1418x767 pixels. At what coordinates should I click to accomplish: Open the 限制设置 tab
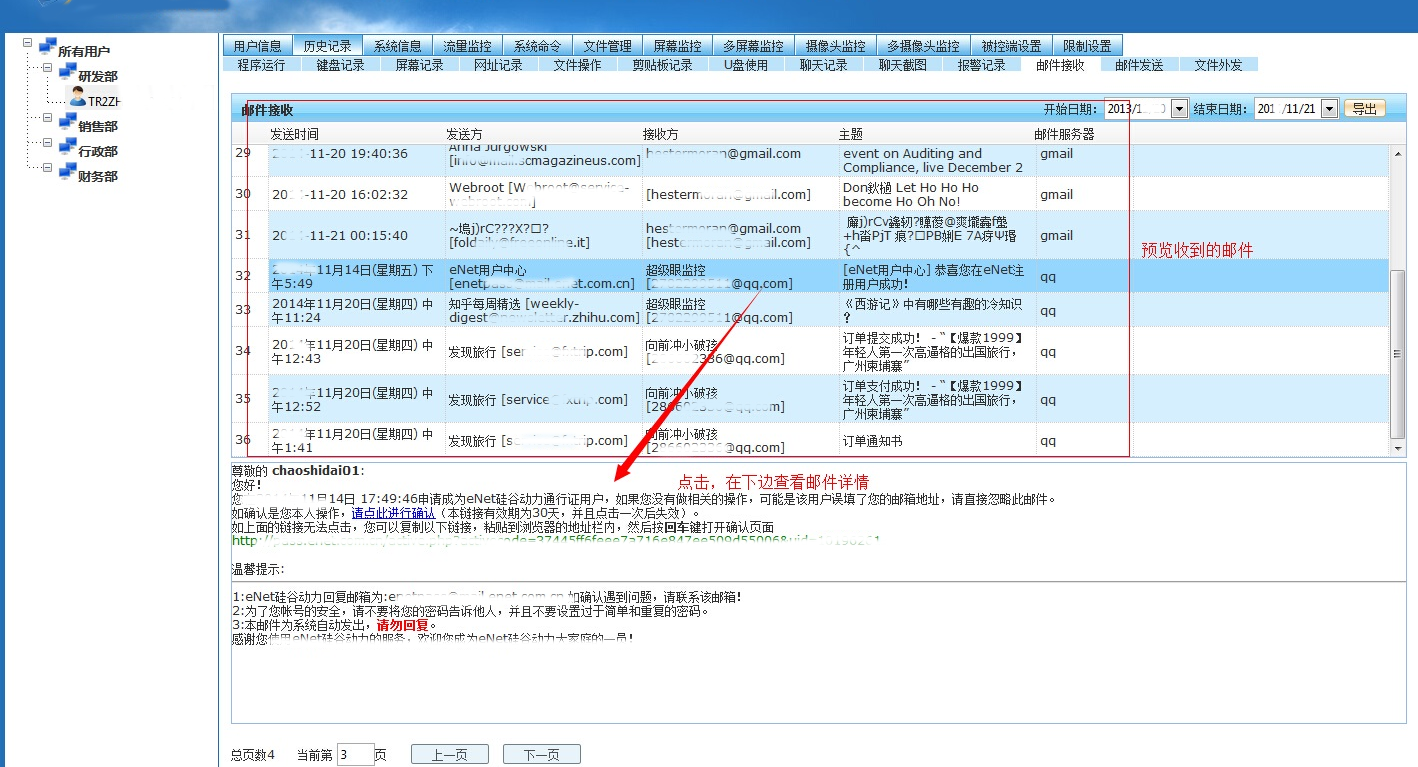[1087, 45]
